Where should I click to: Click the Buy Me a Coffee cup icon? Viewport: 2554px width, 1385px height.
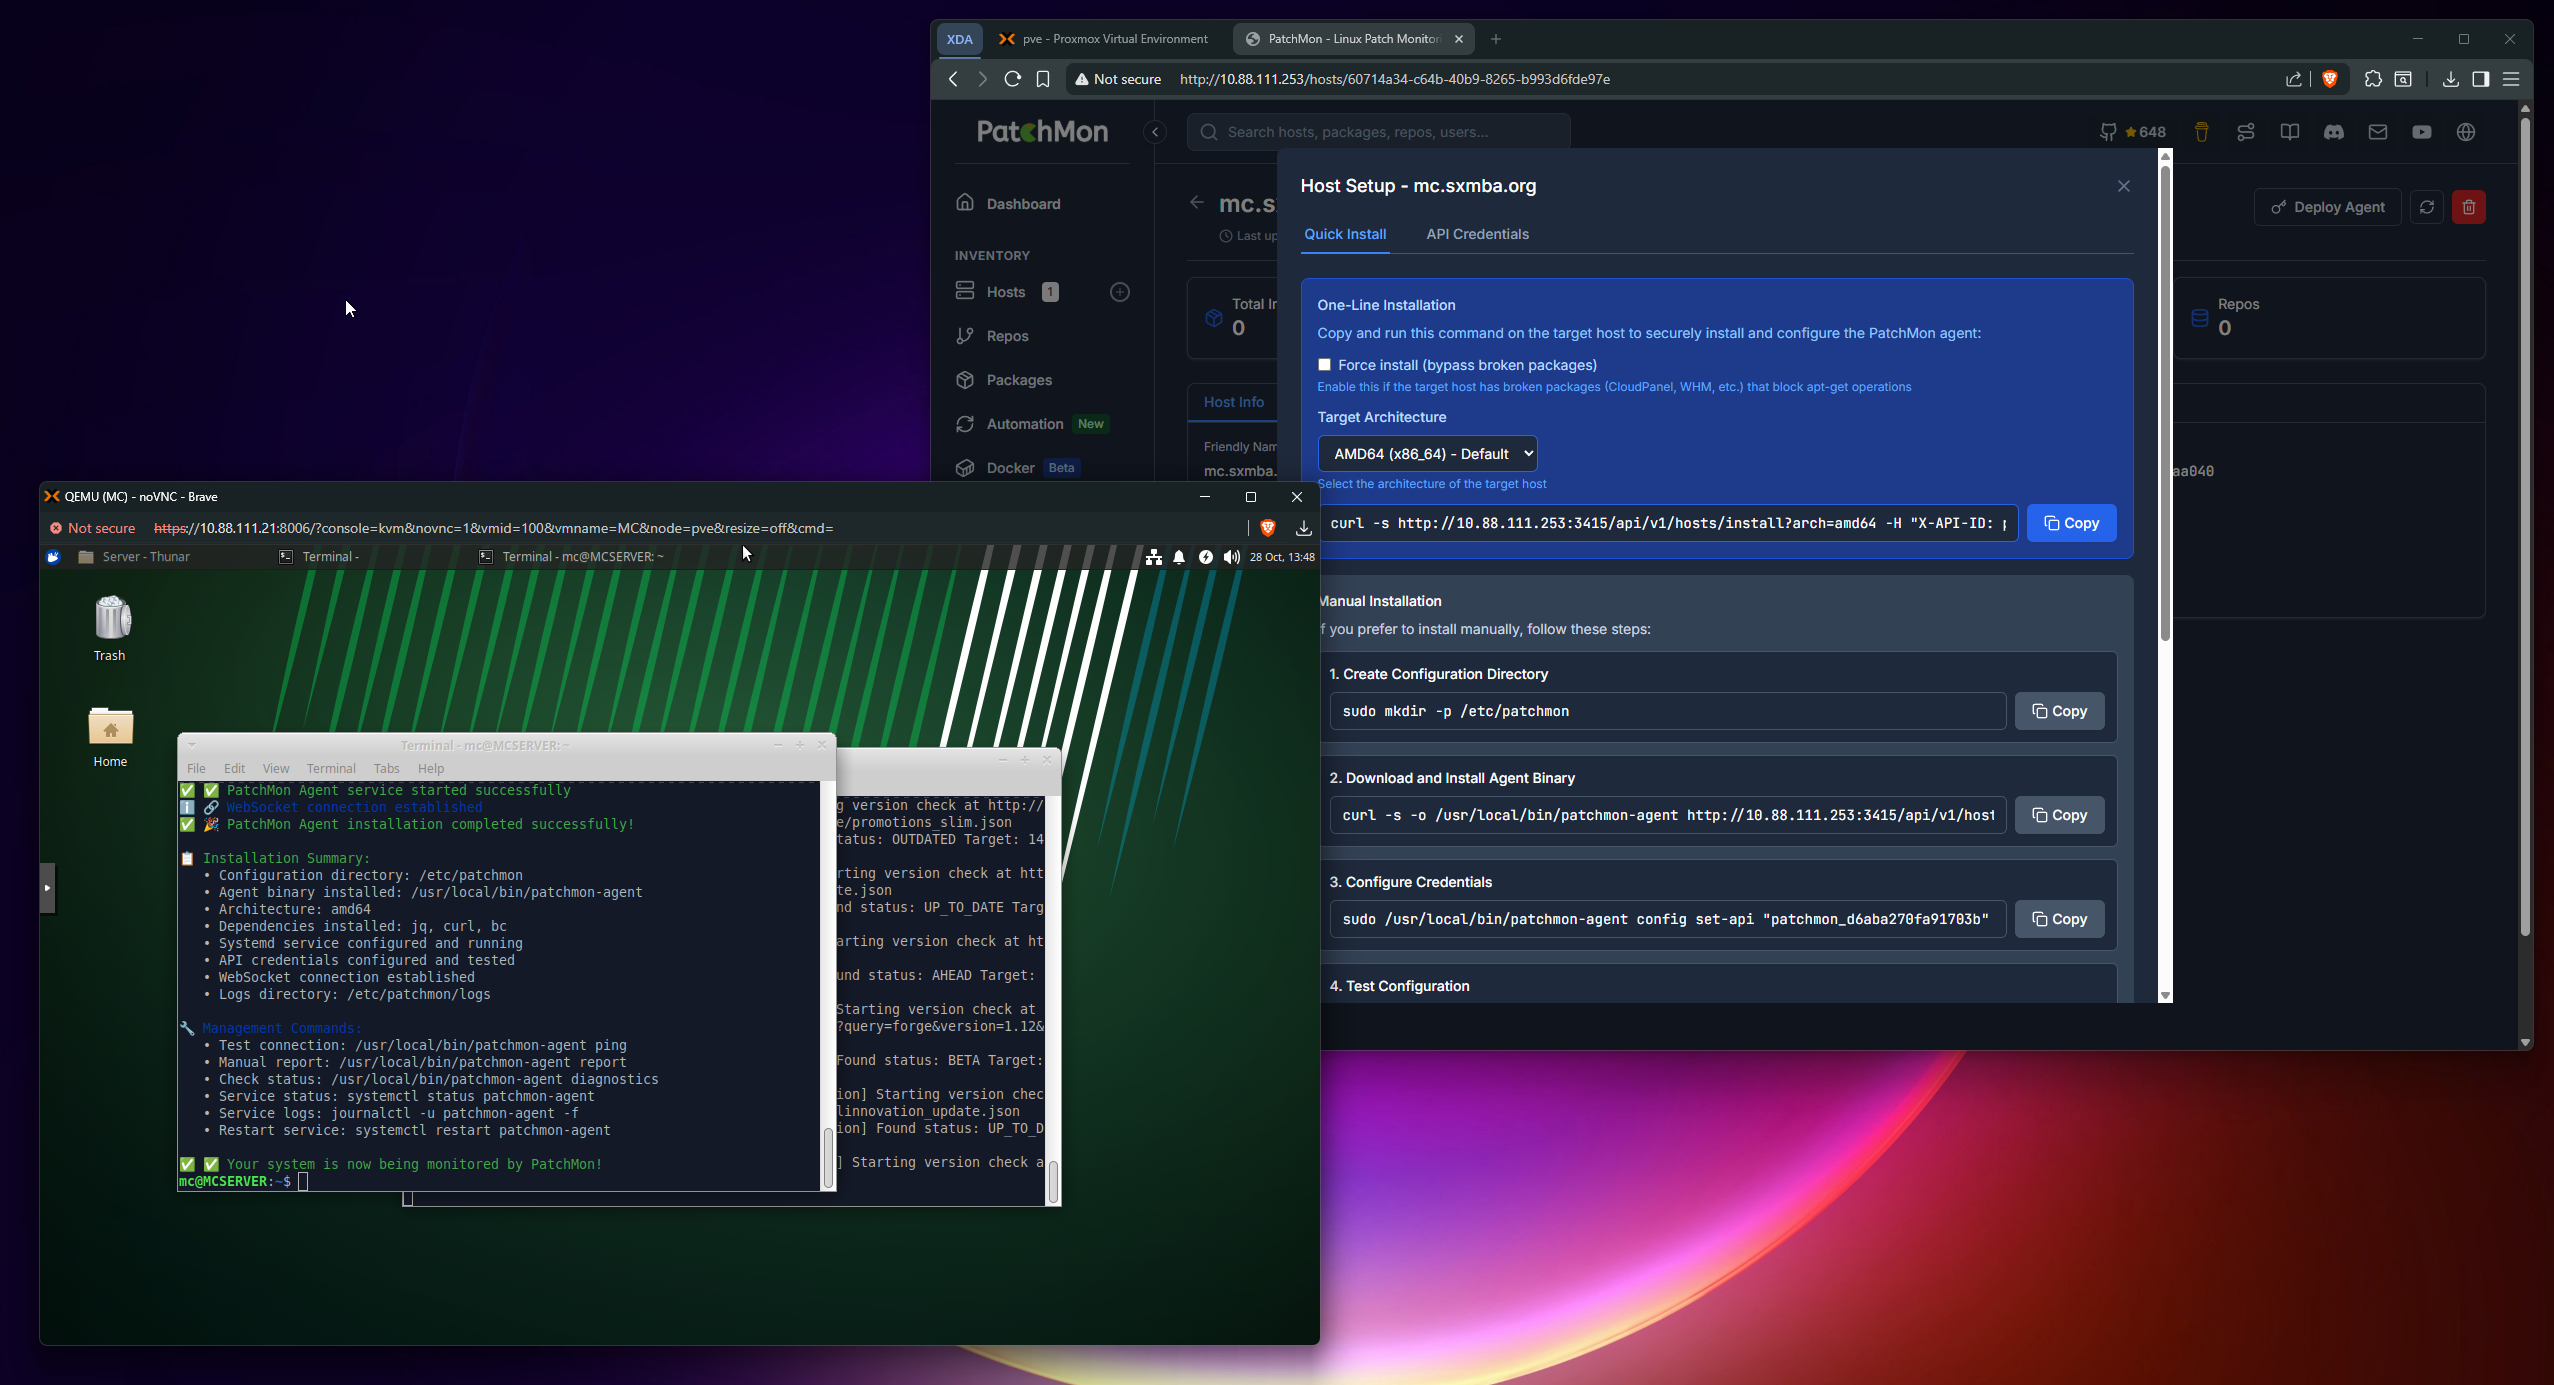click(2201, 132)
